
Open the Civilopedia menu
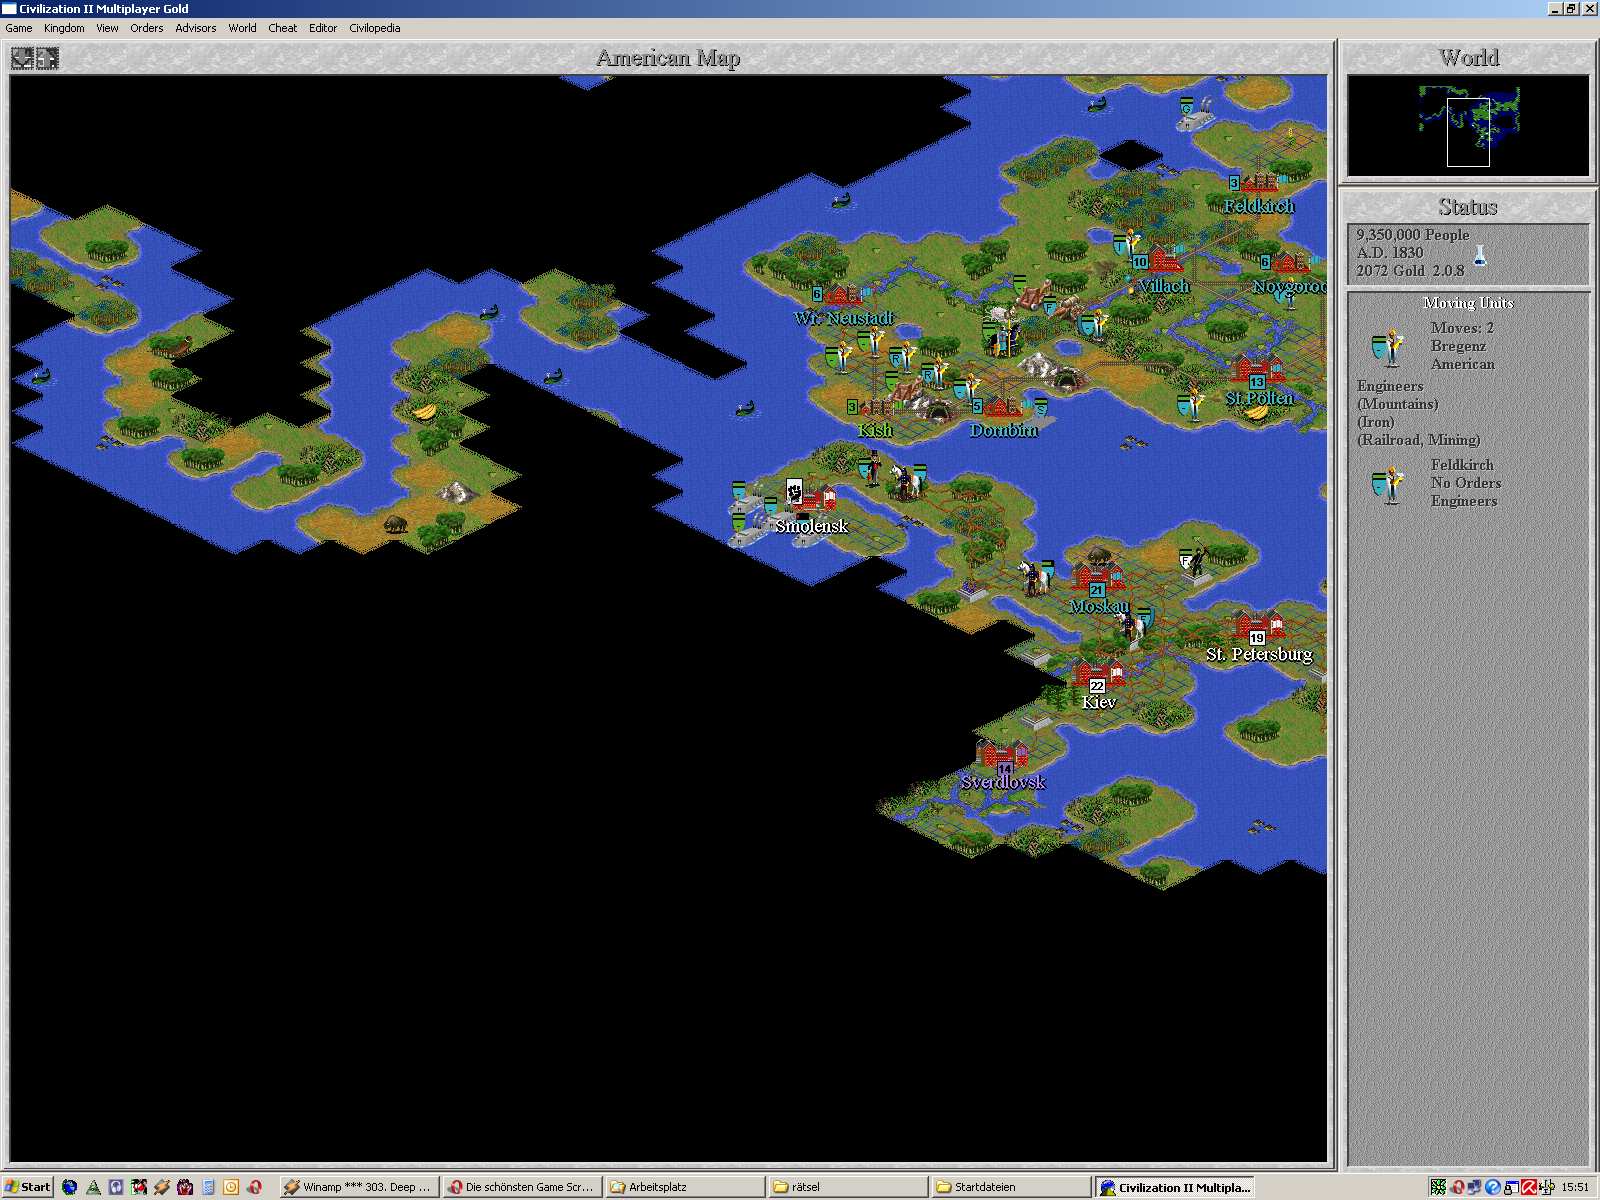(x=374, y=28)
